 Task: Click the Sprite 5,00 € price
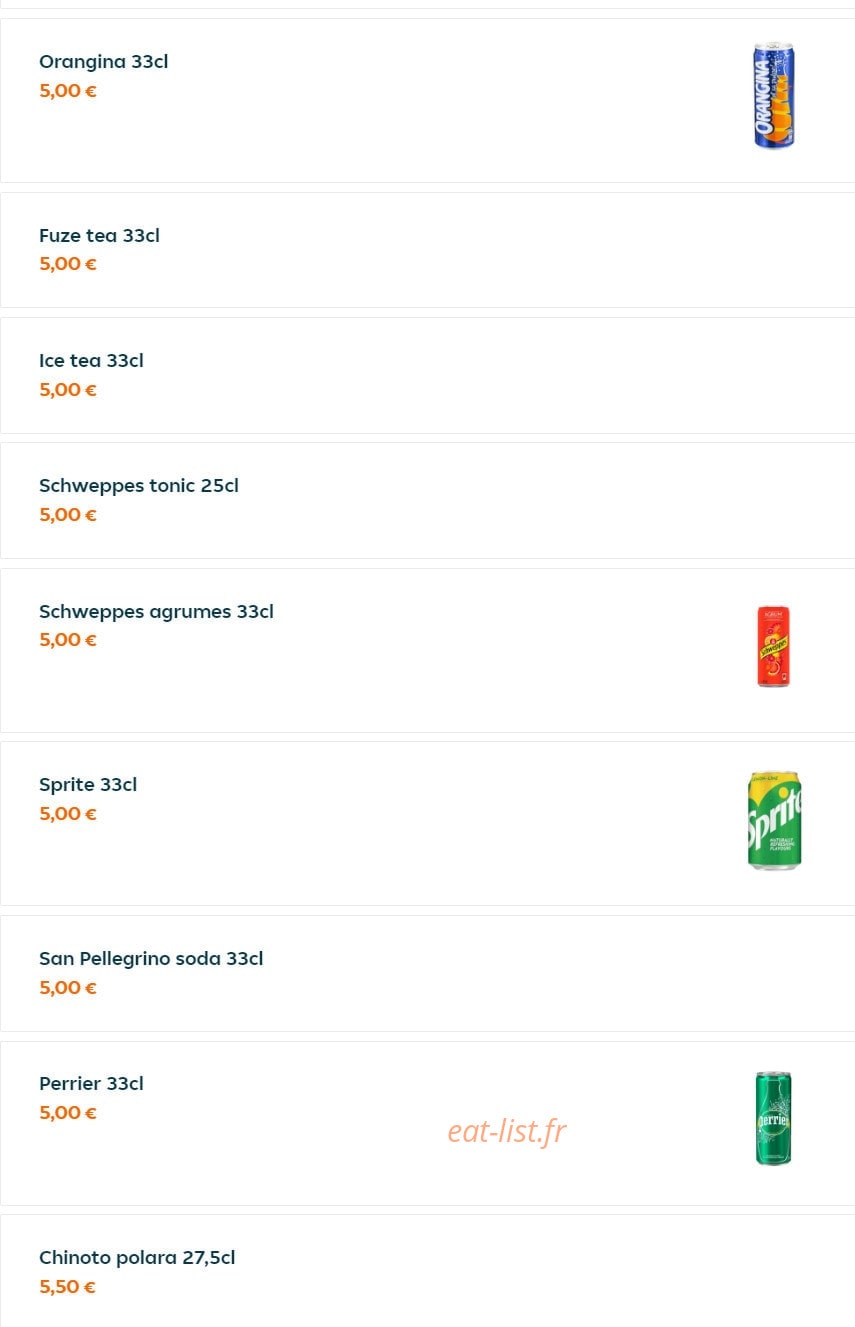(68, 814)
